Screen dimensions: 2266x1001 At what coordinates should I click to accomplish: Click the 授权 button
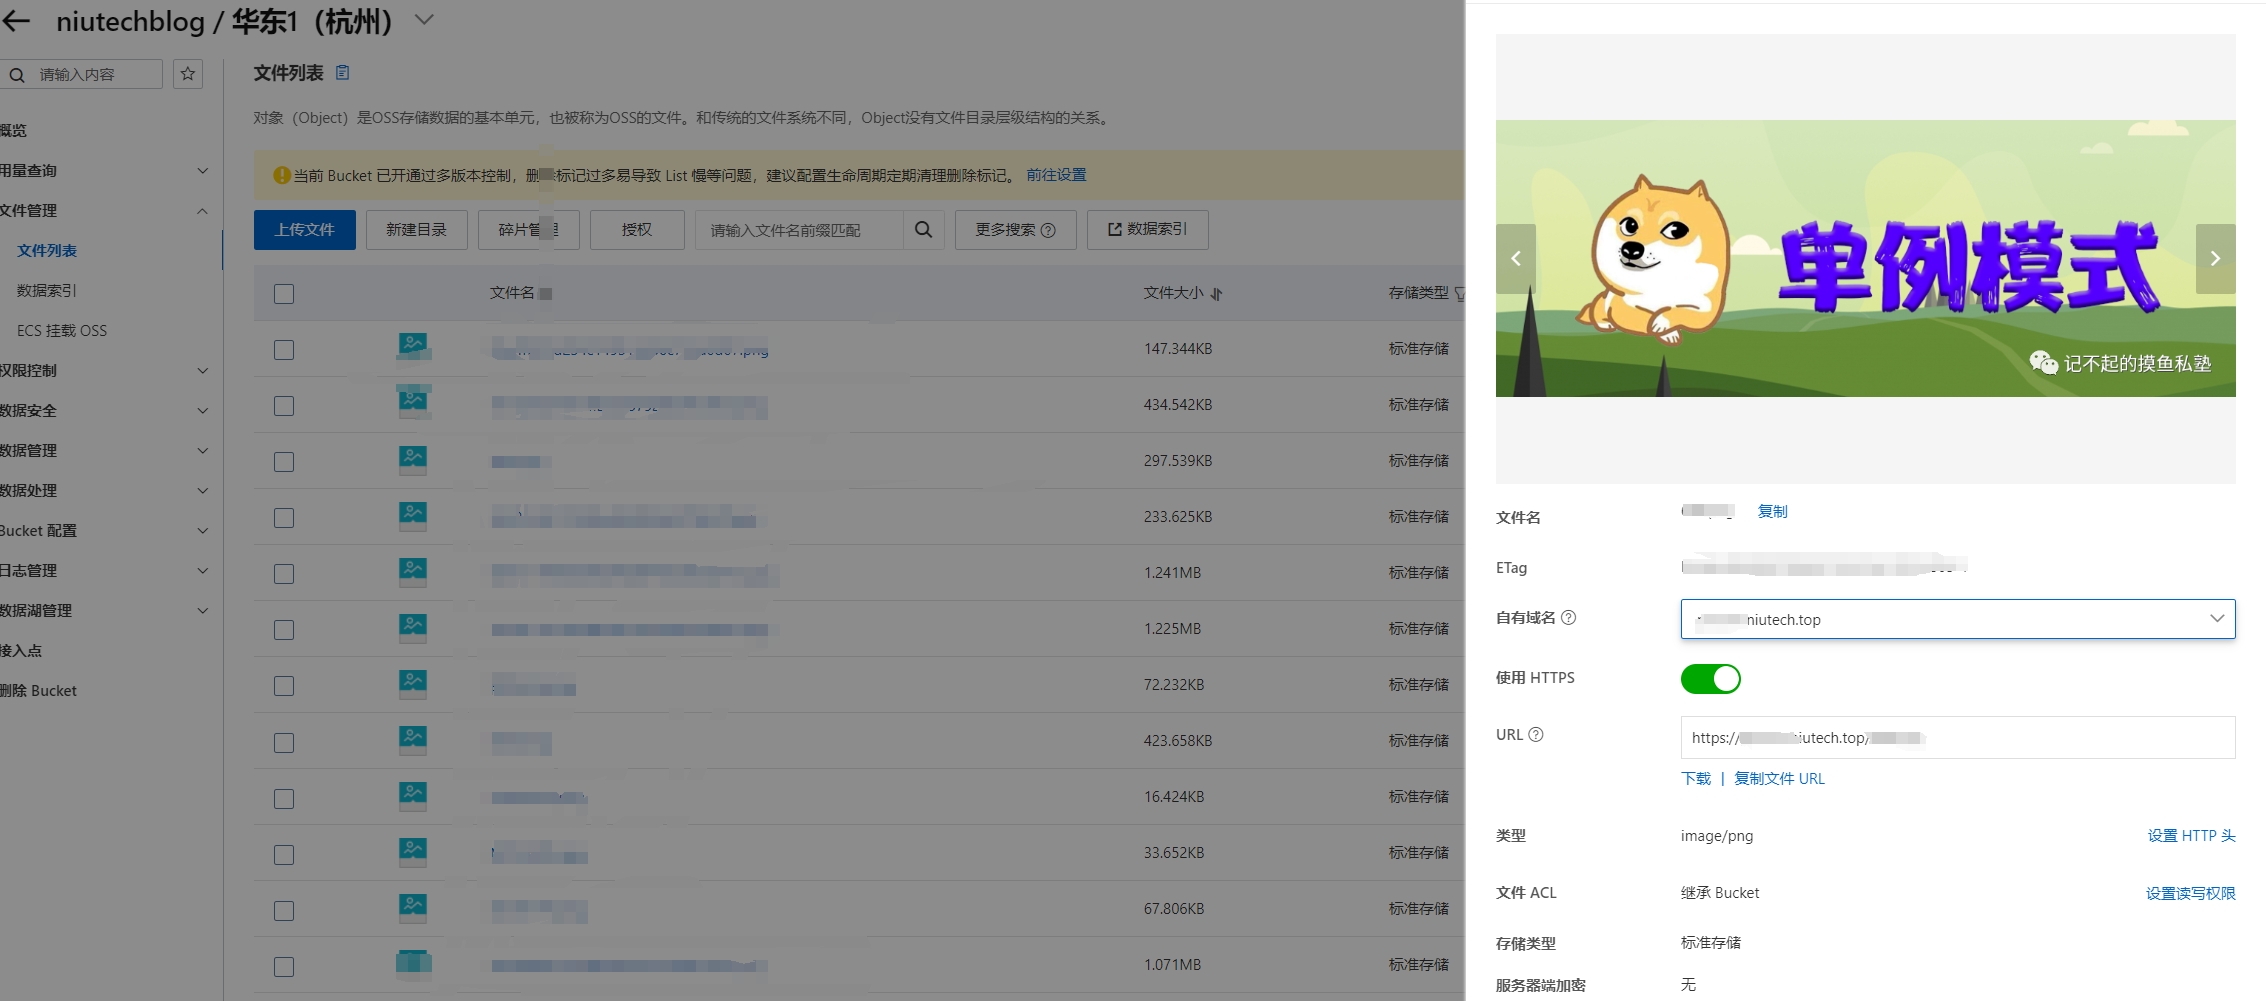pos(637,230)
